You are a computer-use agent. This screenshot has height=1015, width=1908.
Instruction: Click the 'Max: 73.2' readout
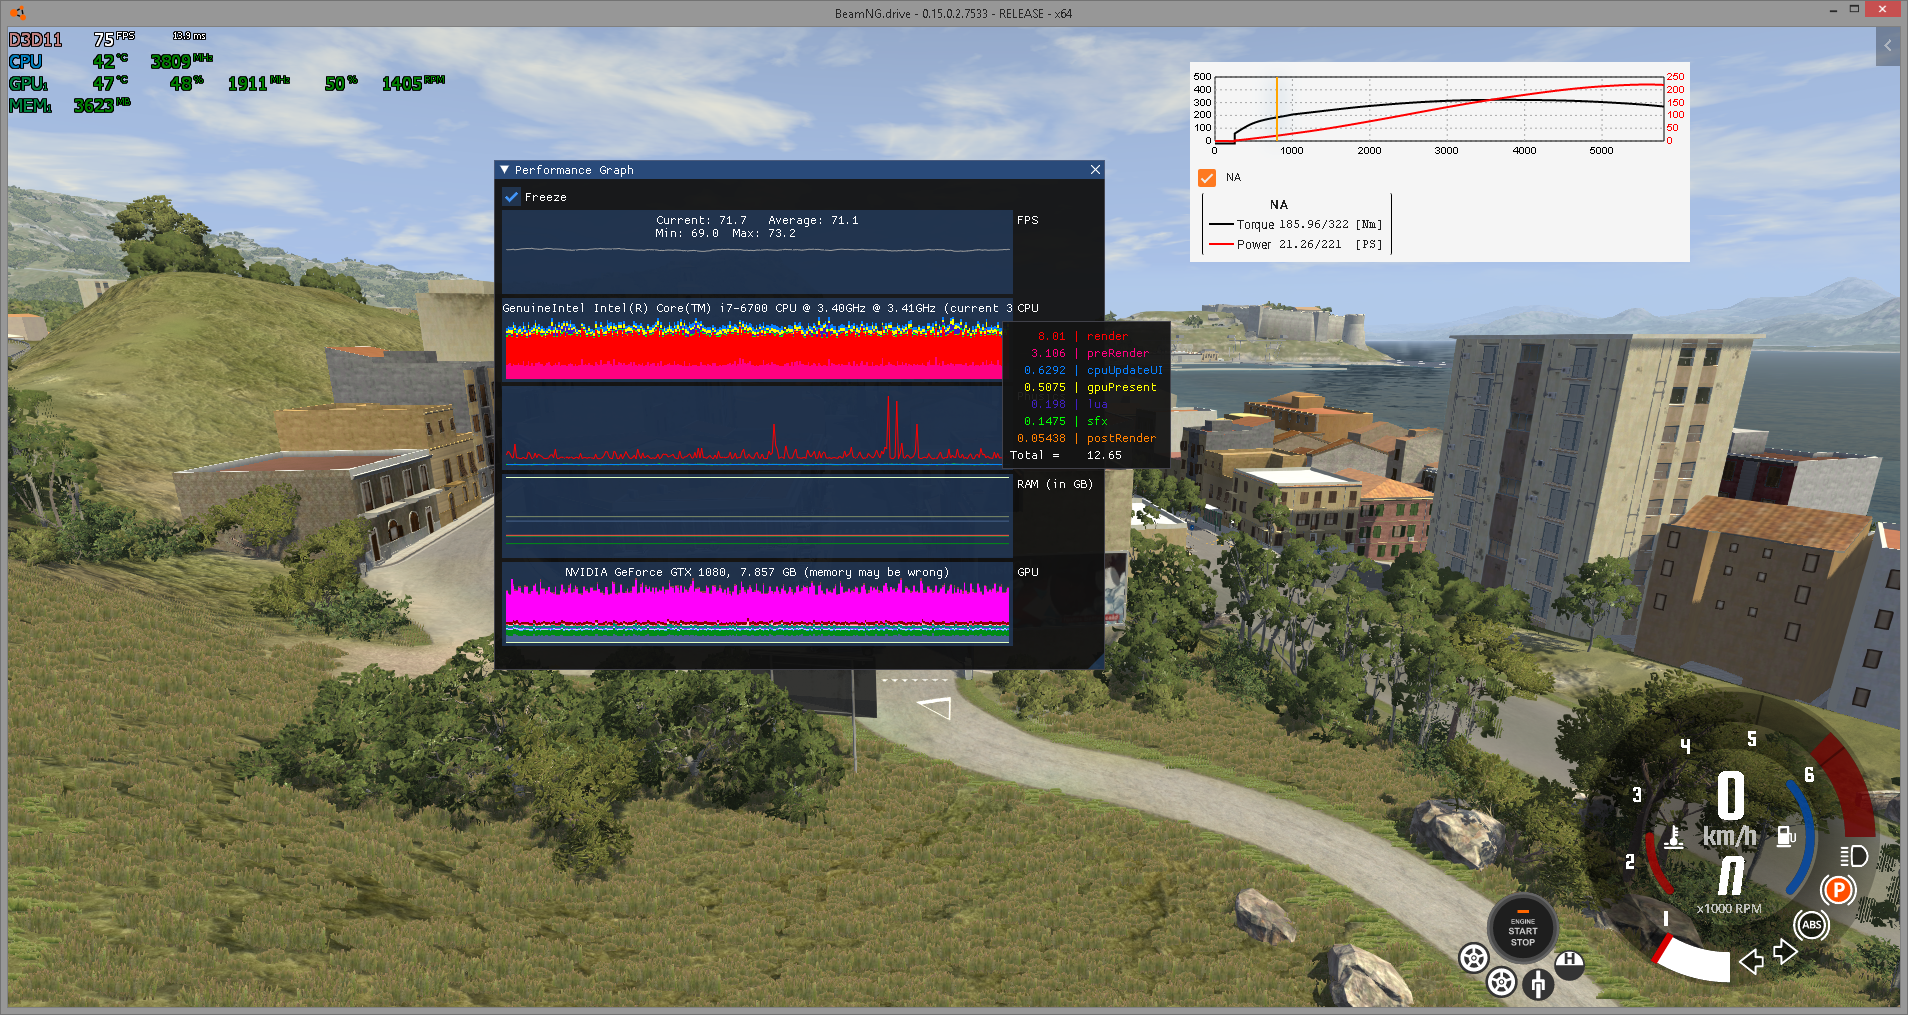tap(764, 233)
